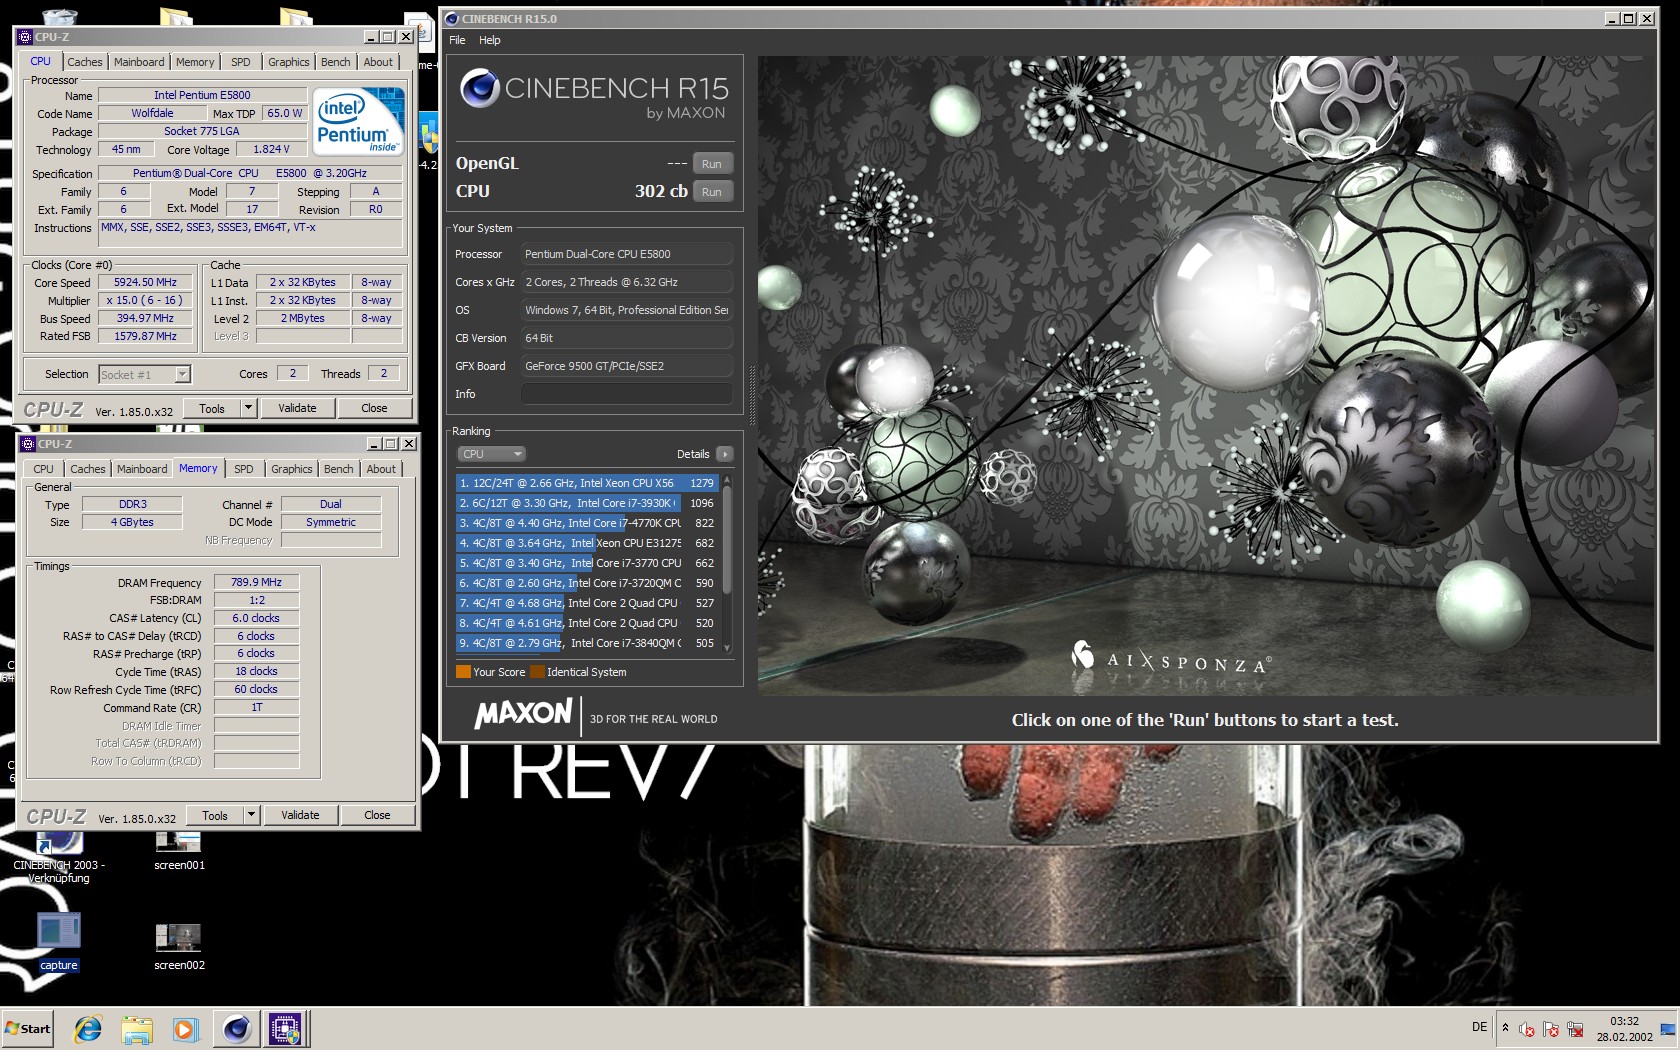The image size is (1680, 1050).
Task: Click the action center flag tray icon
Action: [x=1551, y=1029]
